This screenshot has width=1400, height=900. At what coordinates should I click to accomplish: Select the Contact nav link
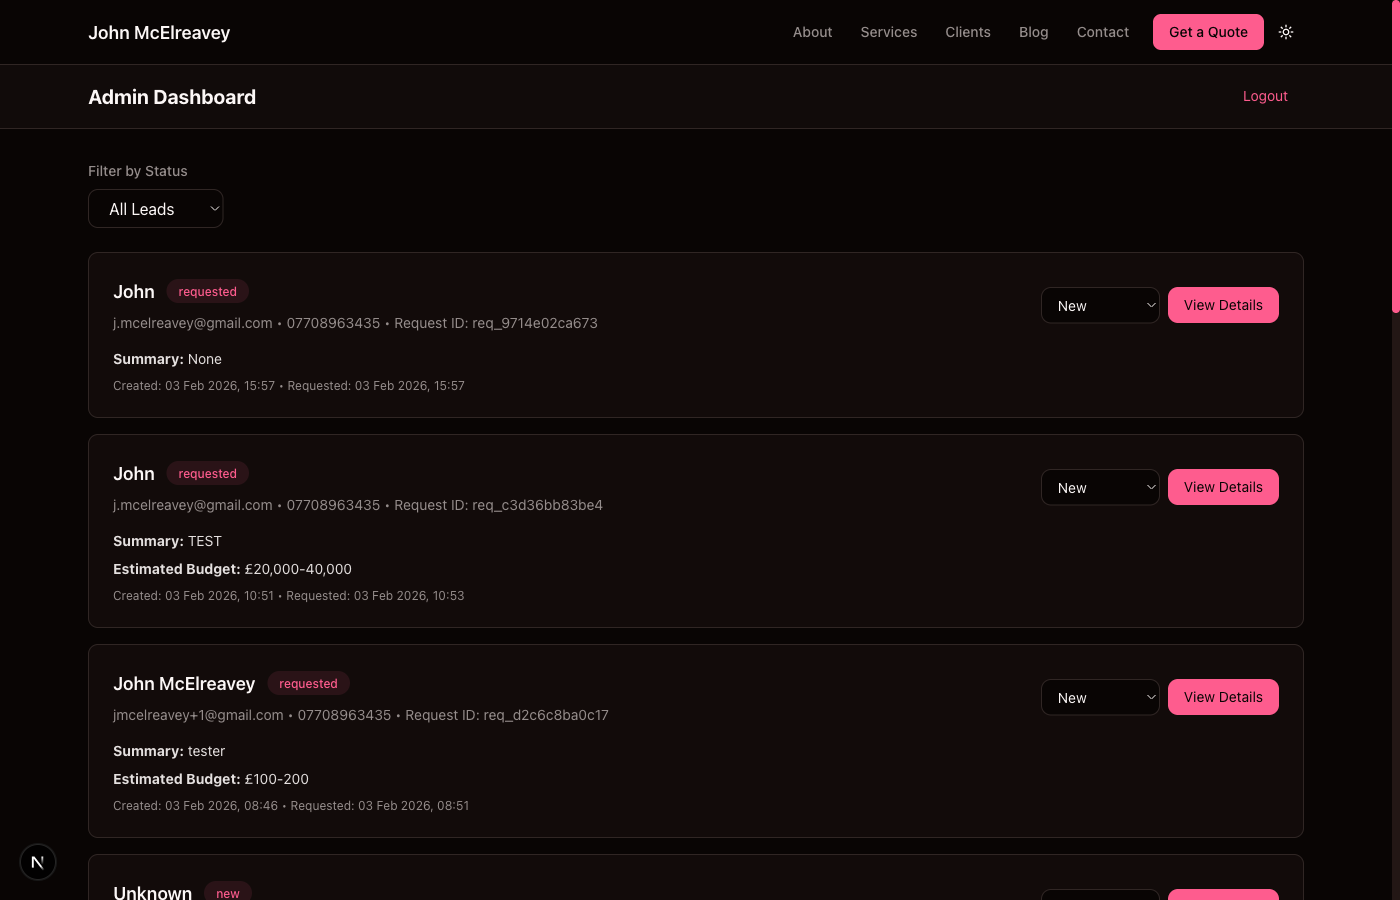click(1102, 32)
